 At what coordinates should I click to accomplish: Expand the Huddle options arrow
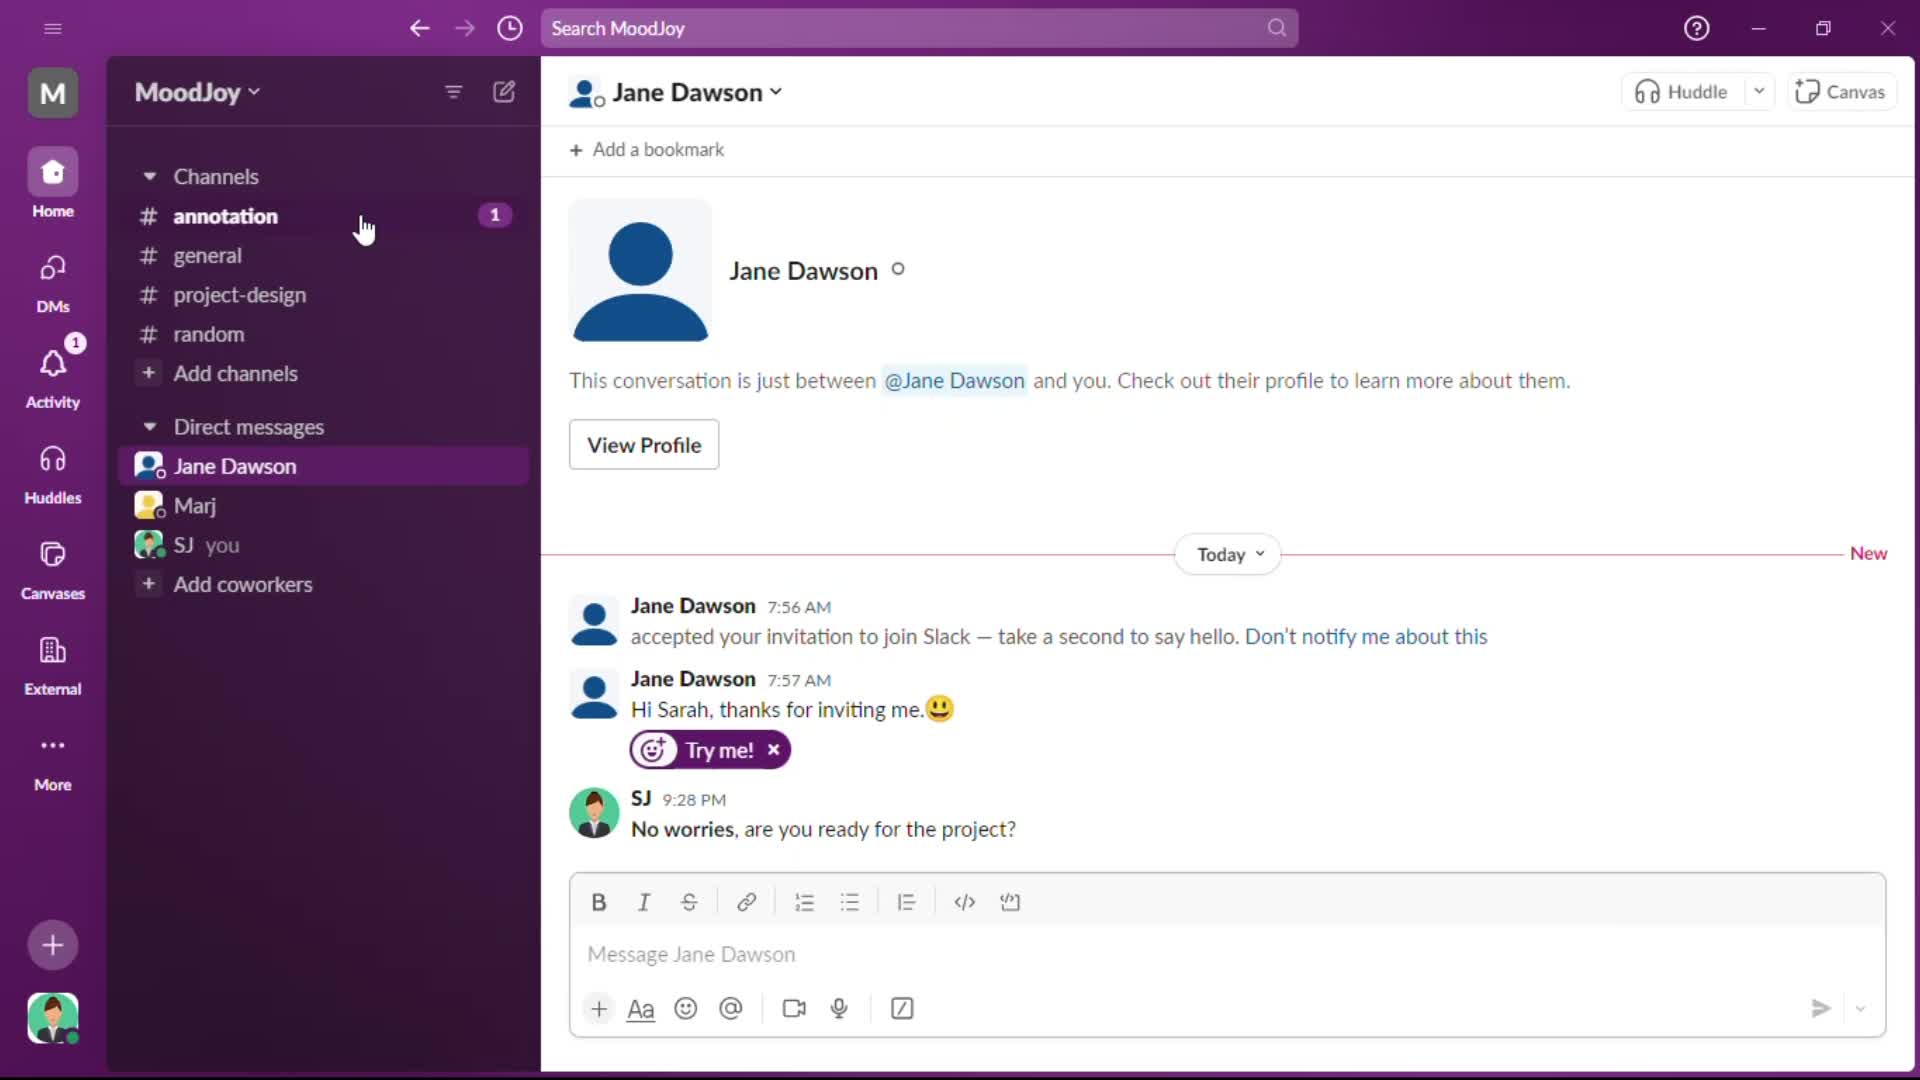(1759, 92)
